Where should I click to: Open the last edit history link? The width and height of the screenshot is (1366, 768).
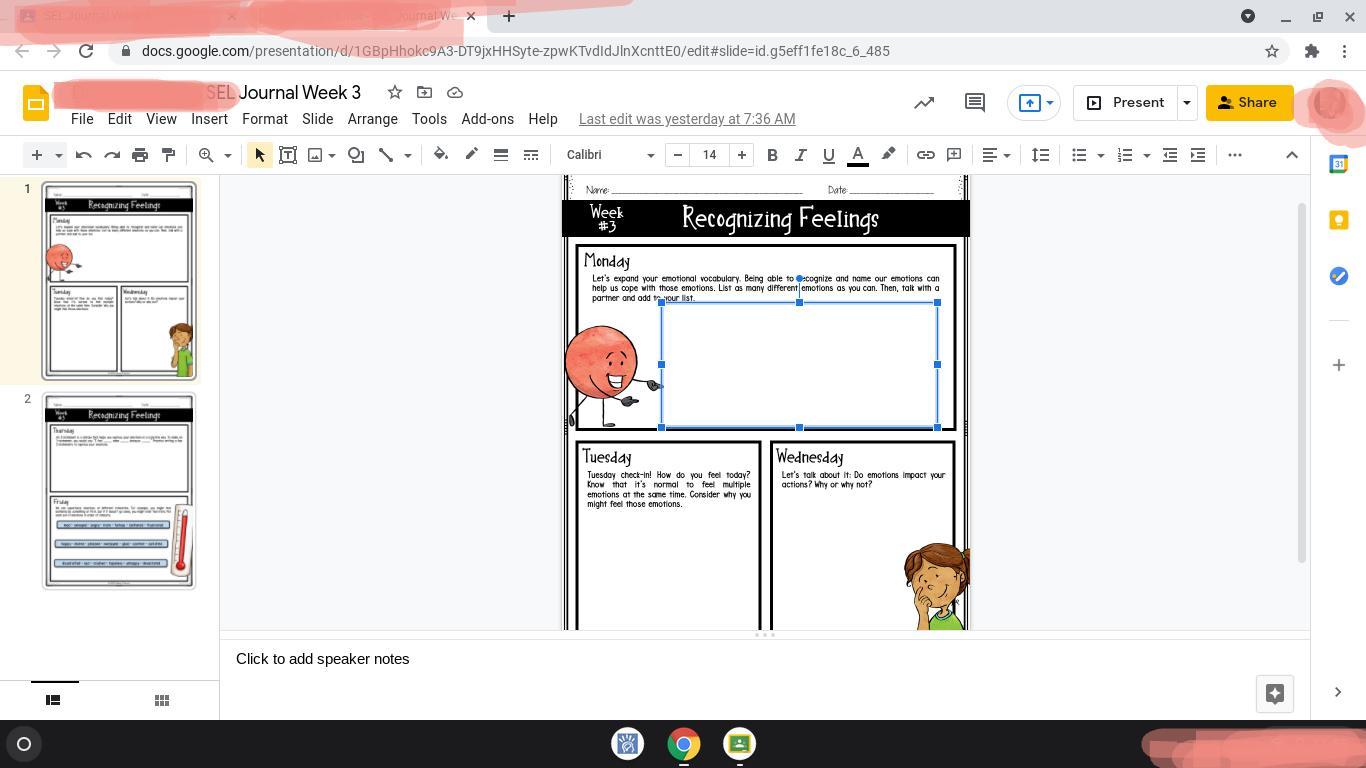click(687, 119)
